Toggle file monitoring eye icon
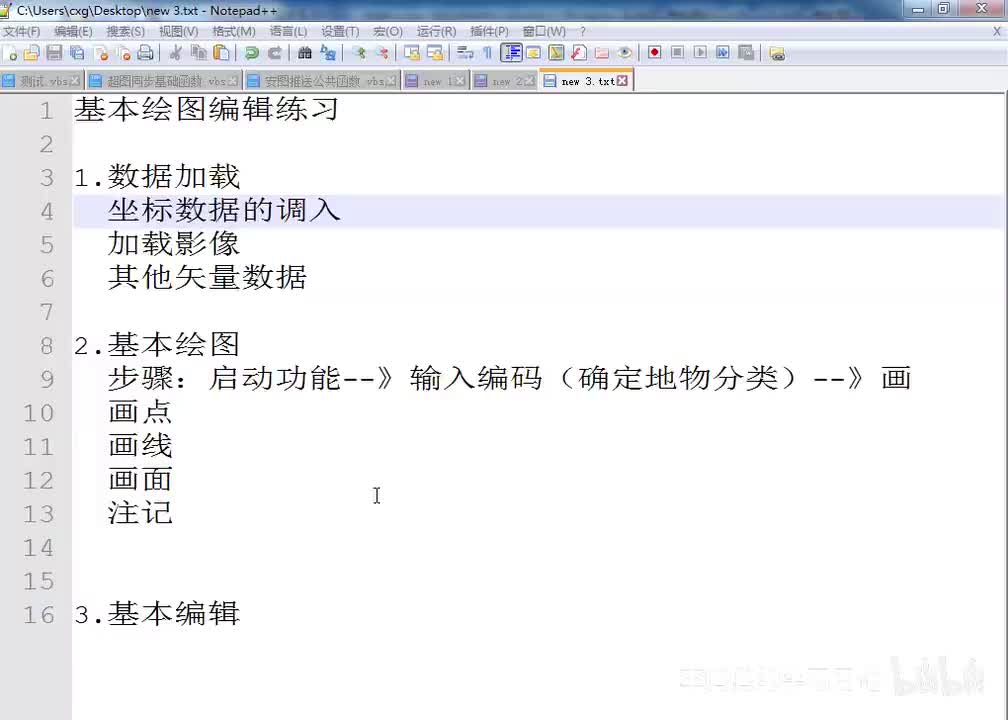This screenshot has height=720, width=1008. [x=624, y=53]
